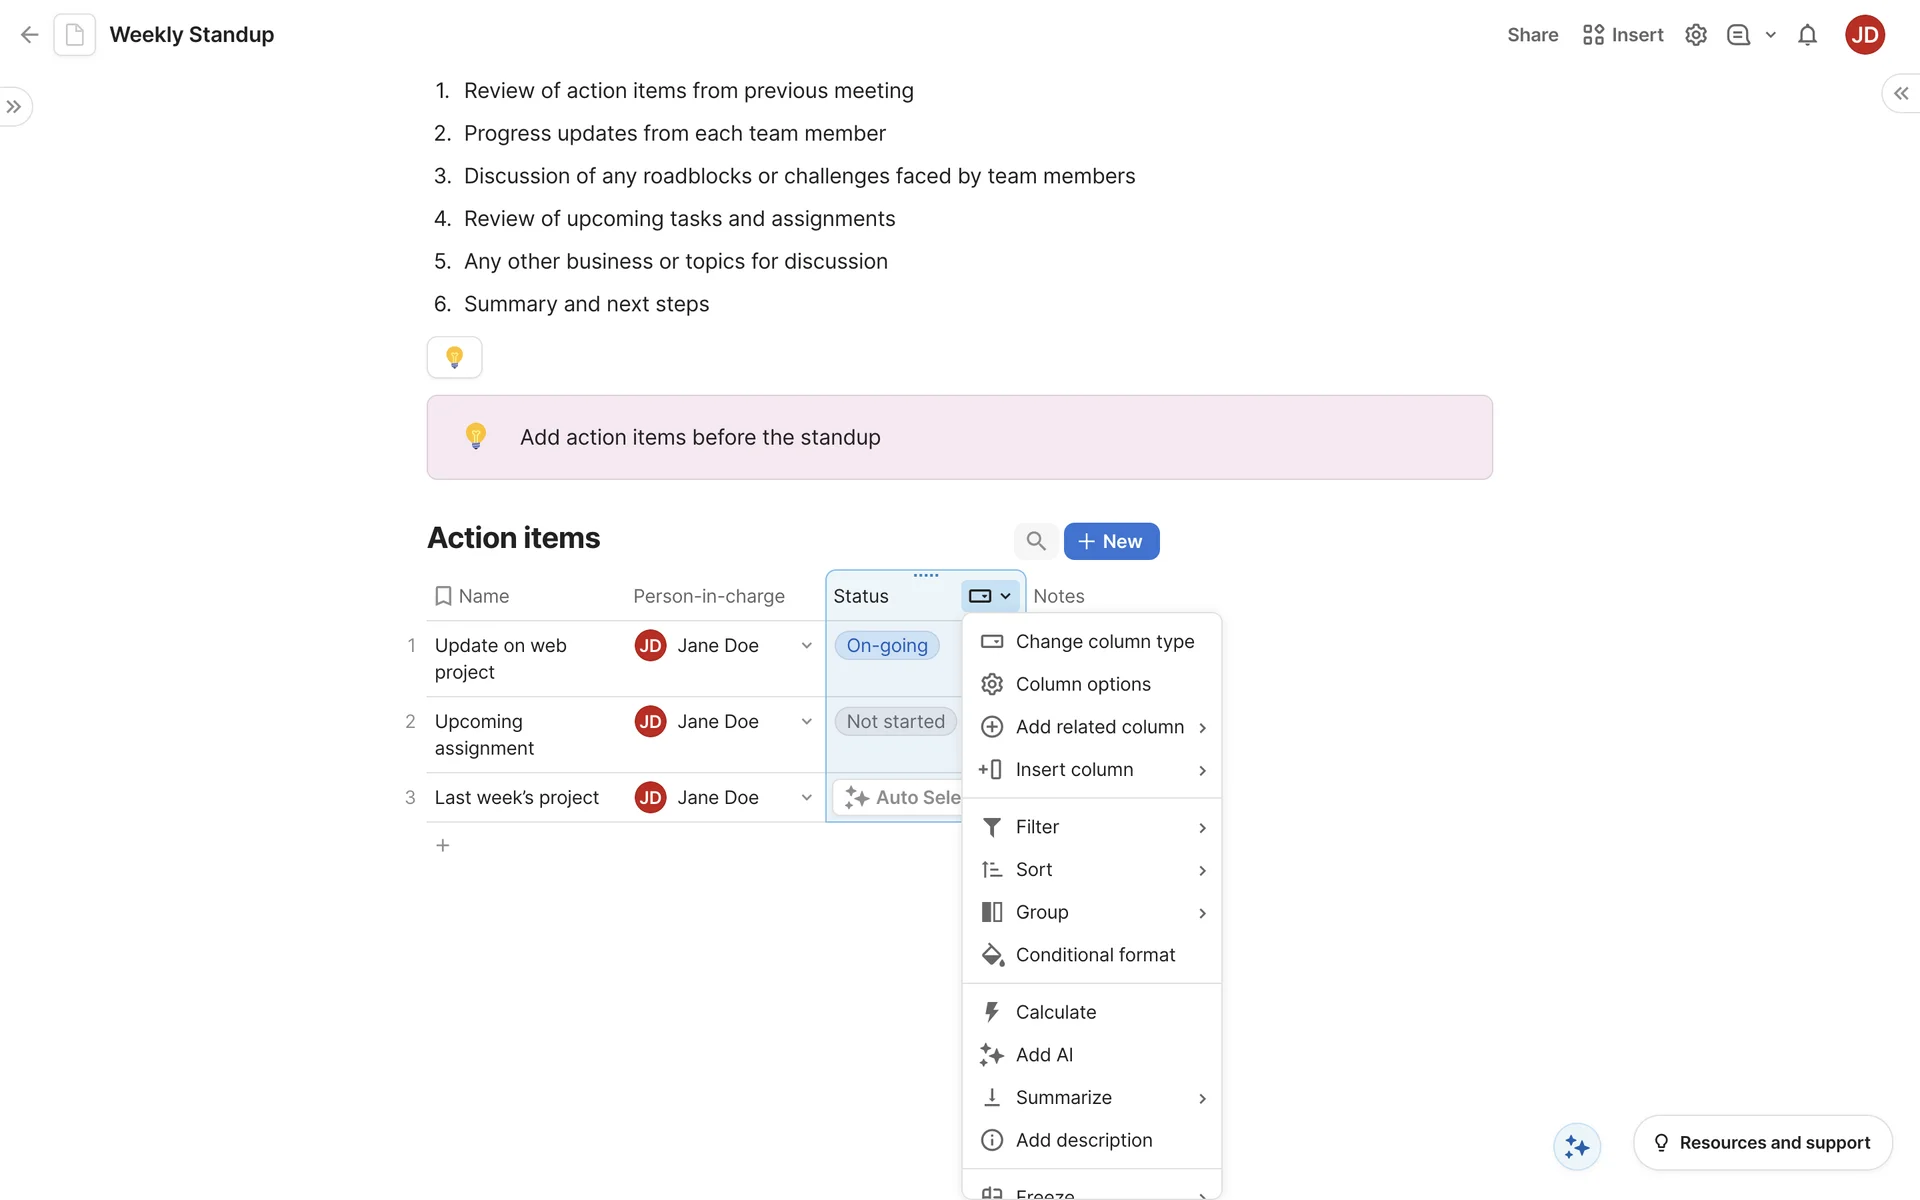Go back using the left arrow
The width and height of the screenshot is (1920, 1200).
coord(30,35)
